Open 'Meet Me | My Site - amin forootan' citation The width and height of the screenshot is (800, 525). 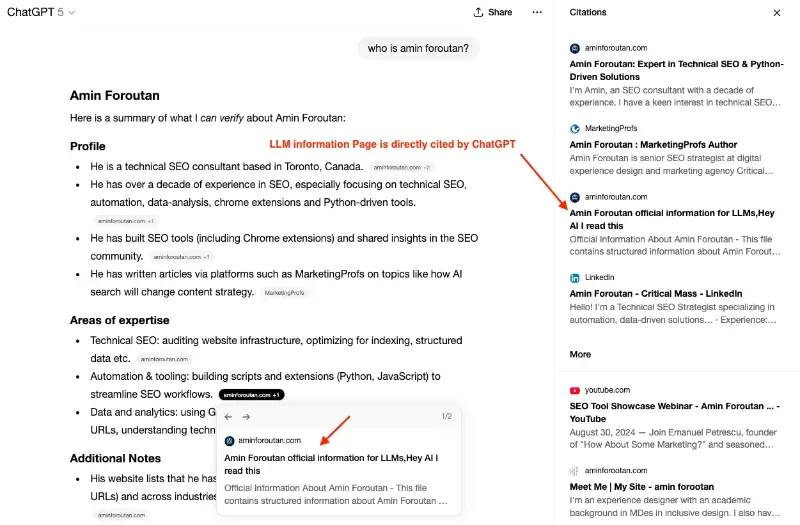pos(641,487)
